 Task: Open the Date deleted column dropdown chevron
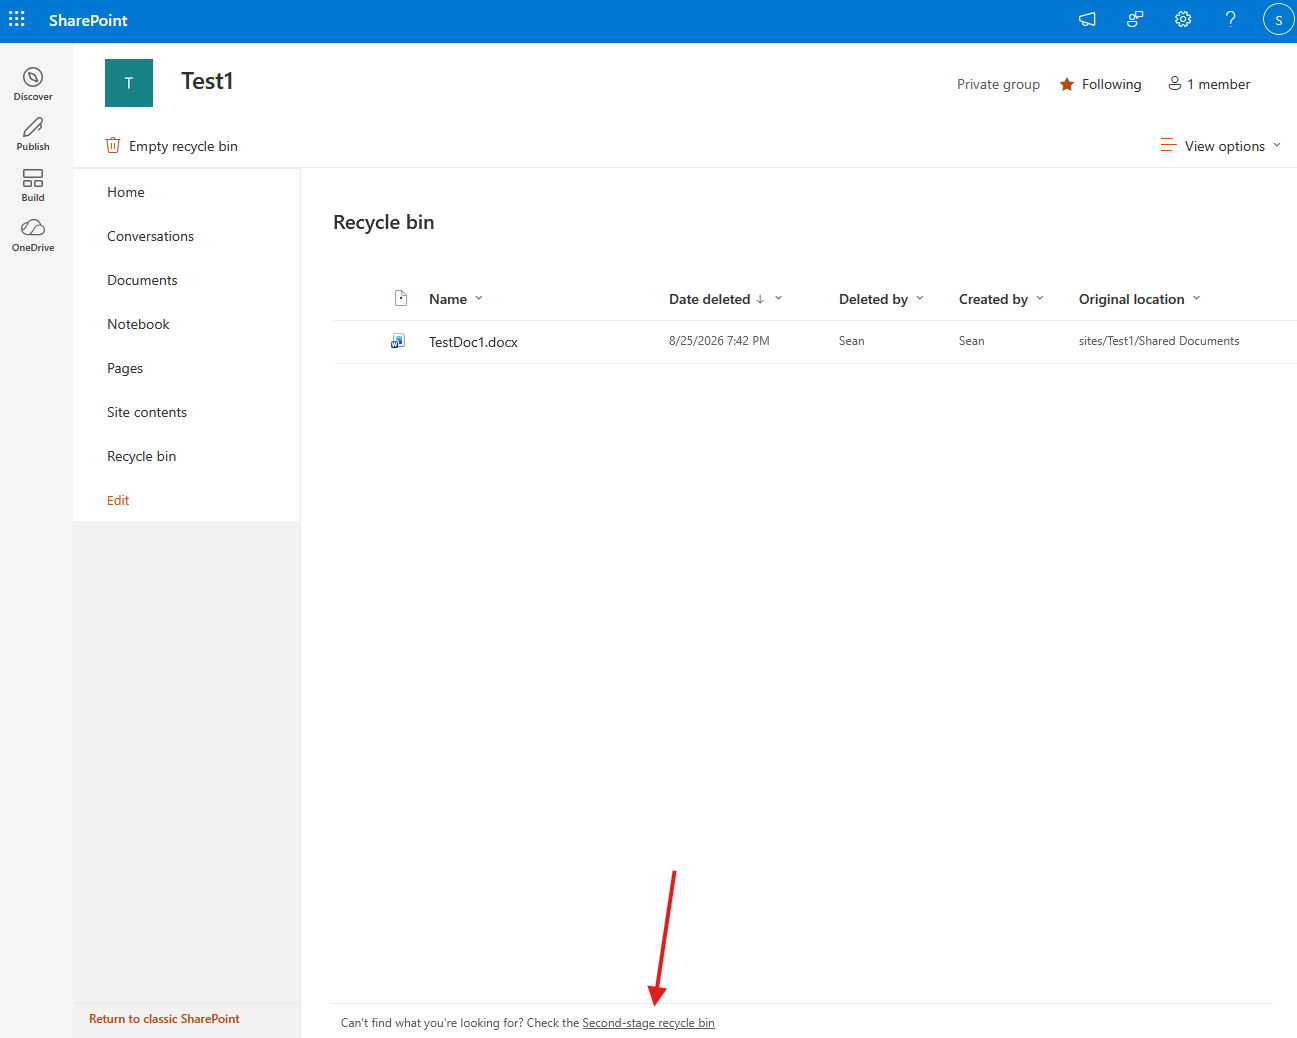(778, 298)
